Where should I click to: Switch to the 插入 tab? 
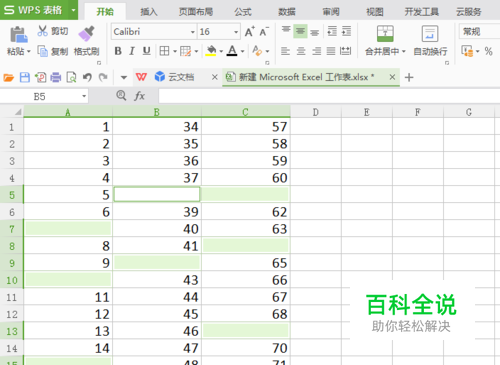coord(149,12)
